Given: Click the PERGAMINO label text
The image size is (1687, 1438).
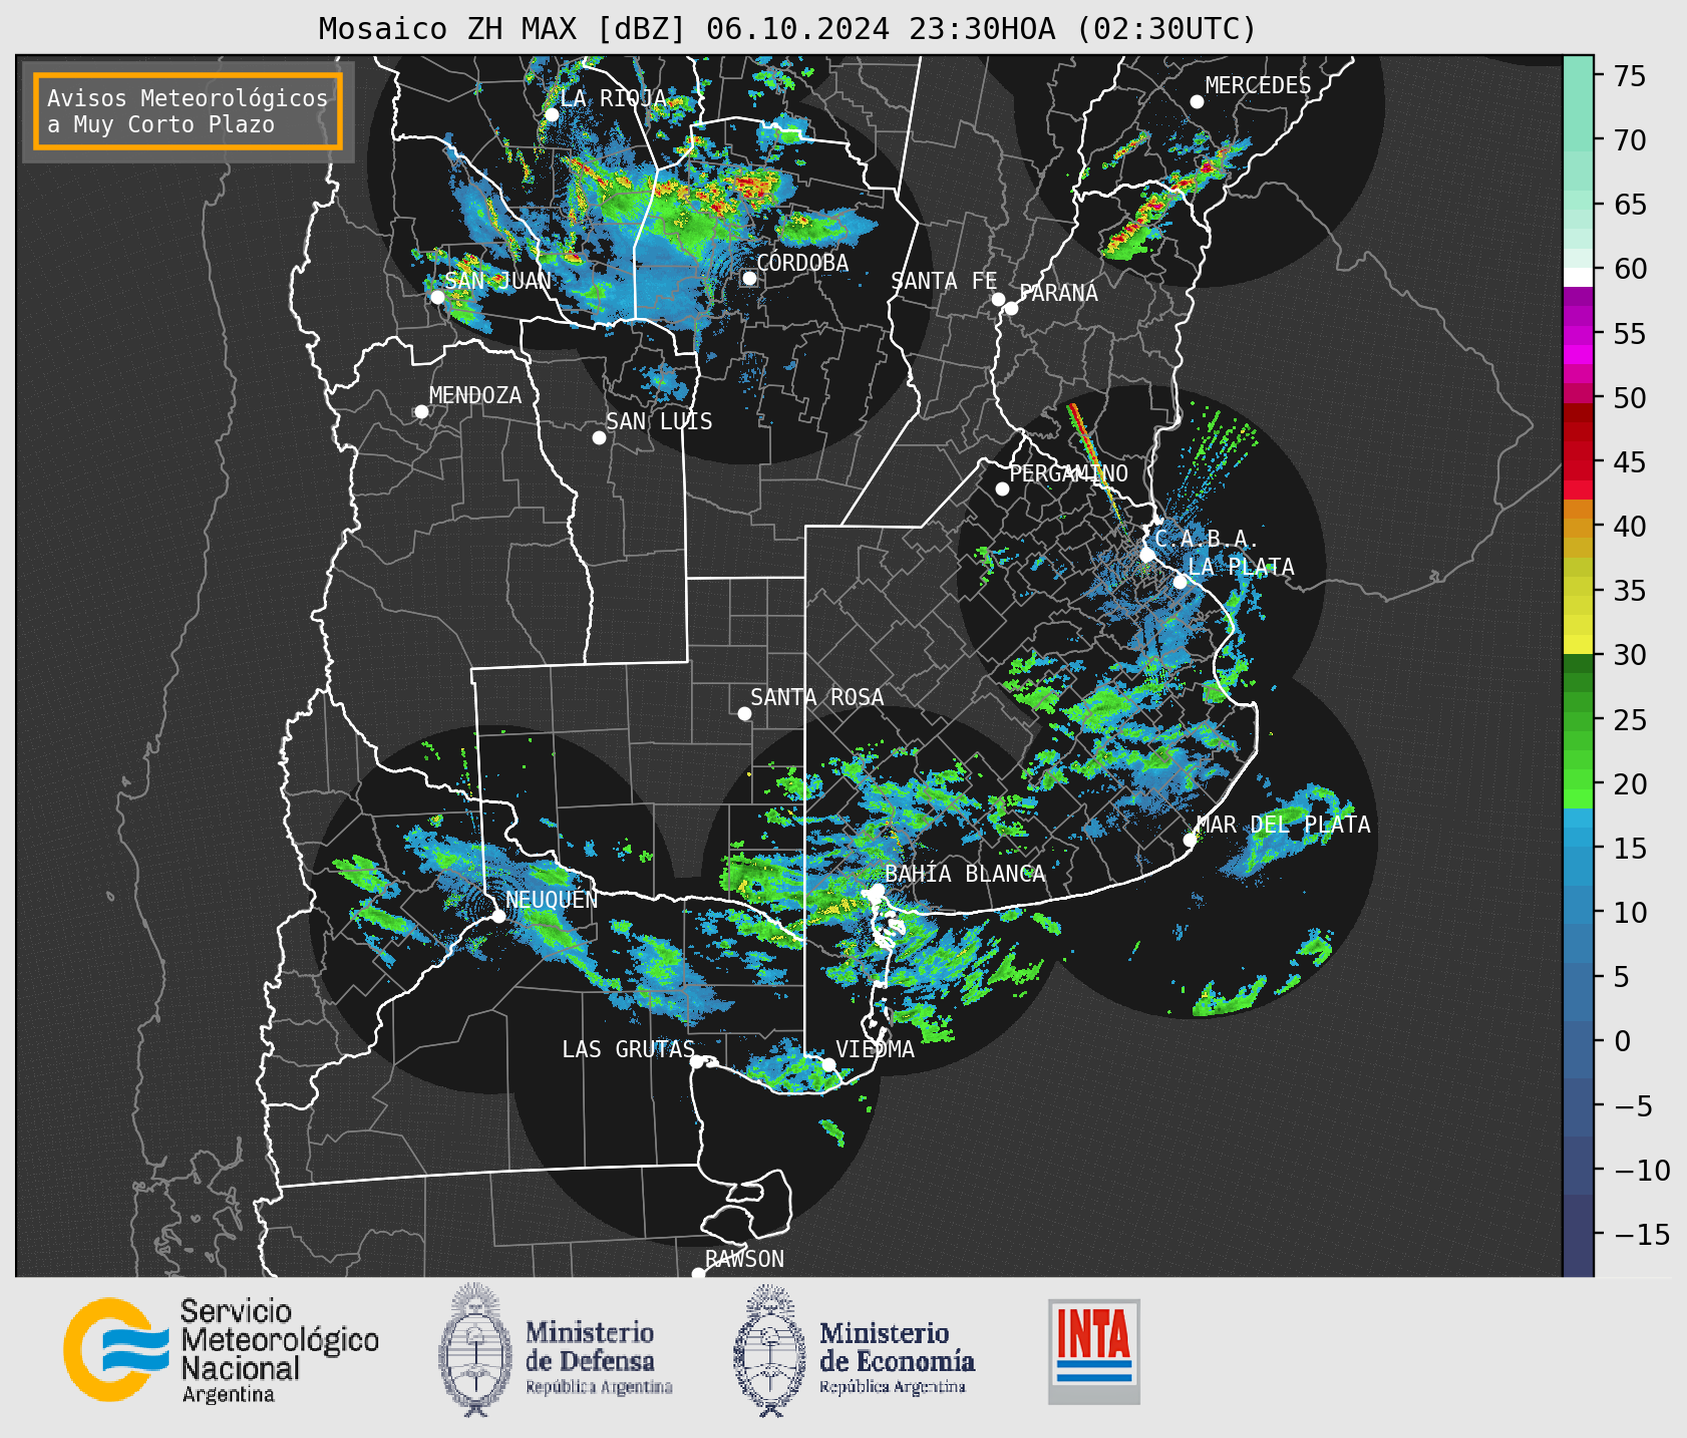Looking at the screenshot, I should 1069,473.
